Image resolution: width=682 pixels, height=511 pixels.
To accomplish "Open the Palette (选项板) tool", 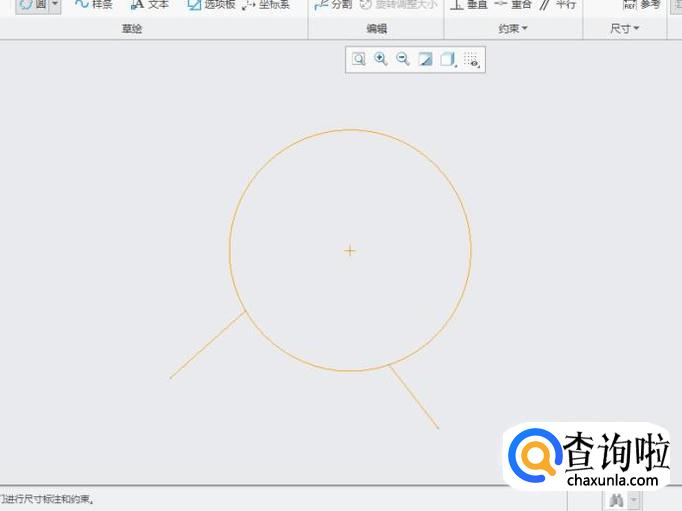I will click(x=211, y=5).
